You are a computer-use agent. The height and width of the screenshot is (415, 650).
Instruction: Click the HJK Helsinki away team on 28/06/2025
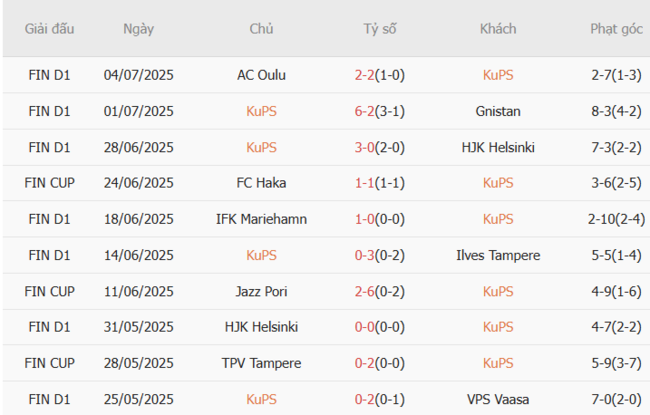coord(498,147)
